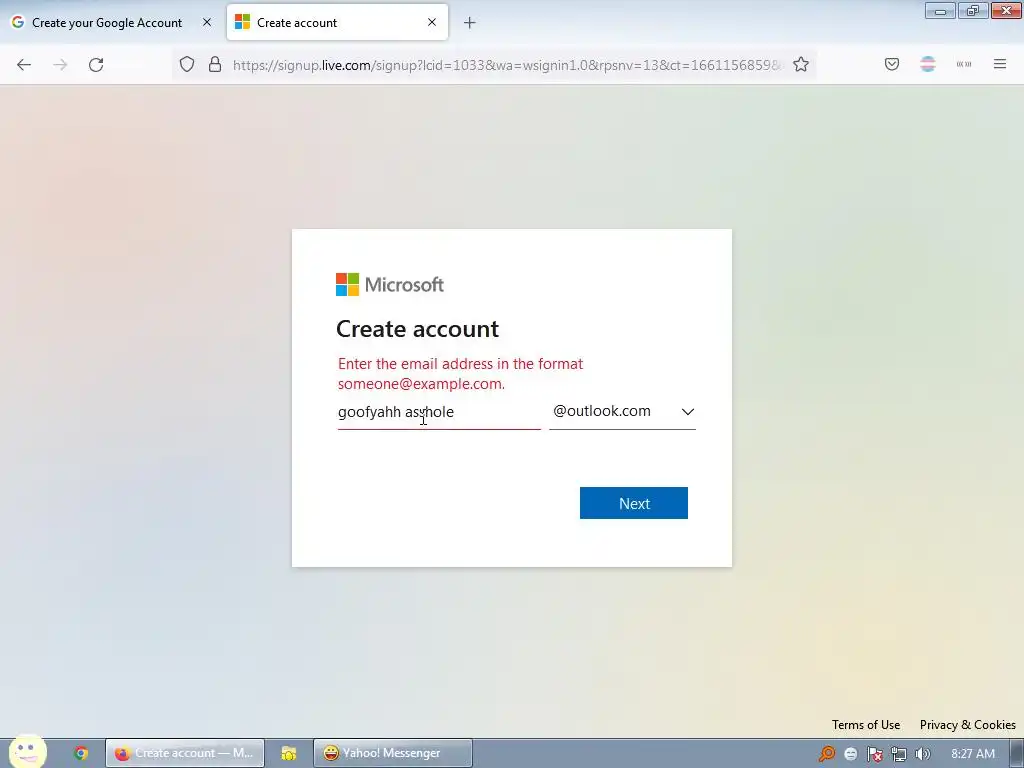The height and width of the screenshot is (768, 1024).
Task: Close the Create your Google Account tab
Action: [207, 22]
